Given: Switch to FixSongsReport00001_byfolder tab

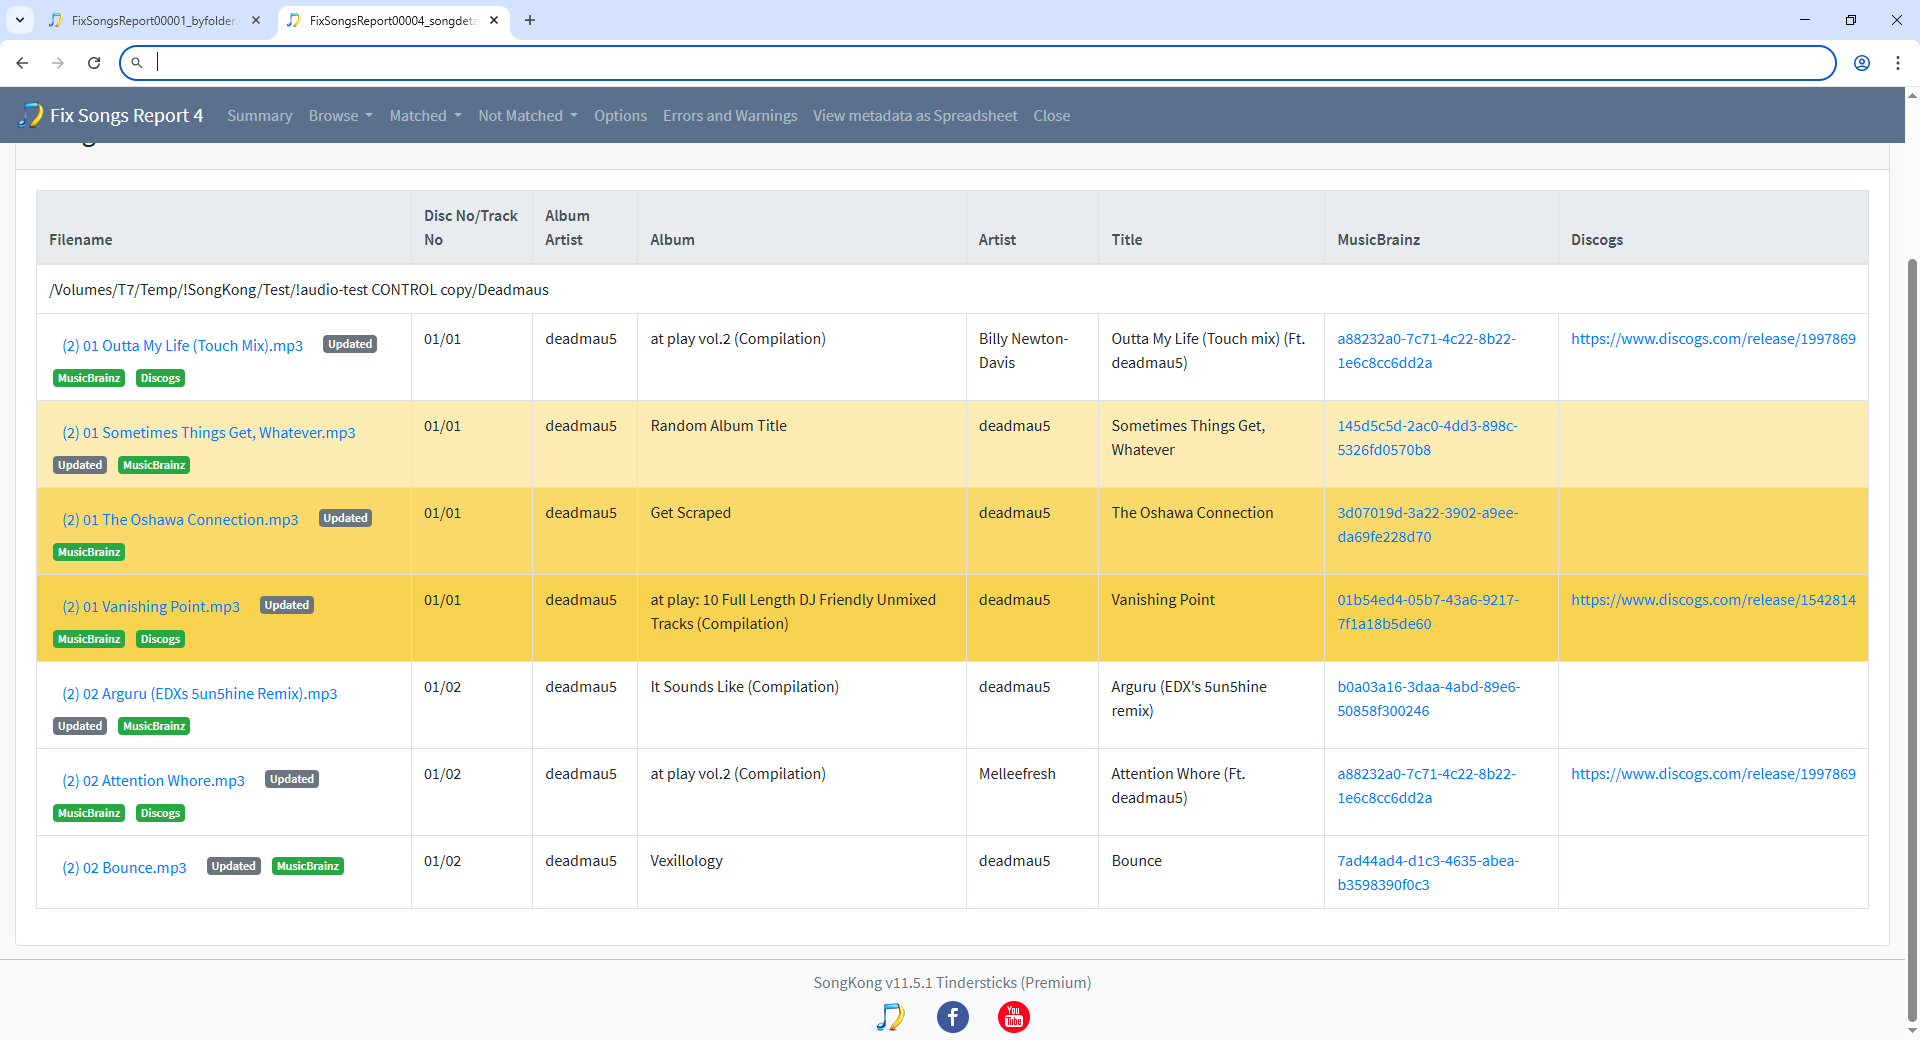Looking at the screenshot, I should pos(153,20).
